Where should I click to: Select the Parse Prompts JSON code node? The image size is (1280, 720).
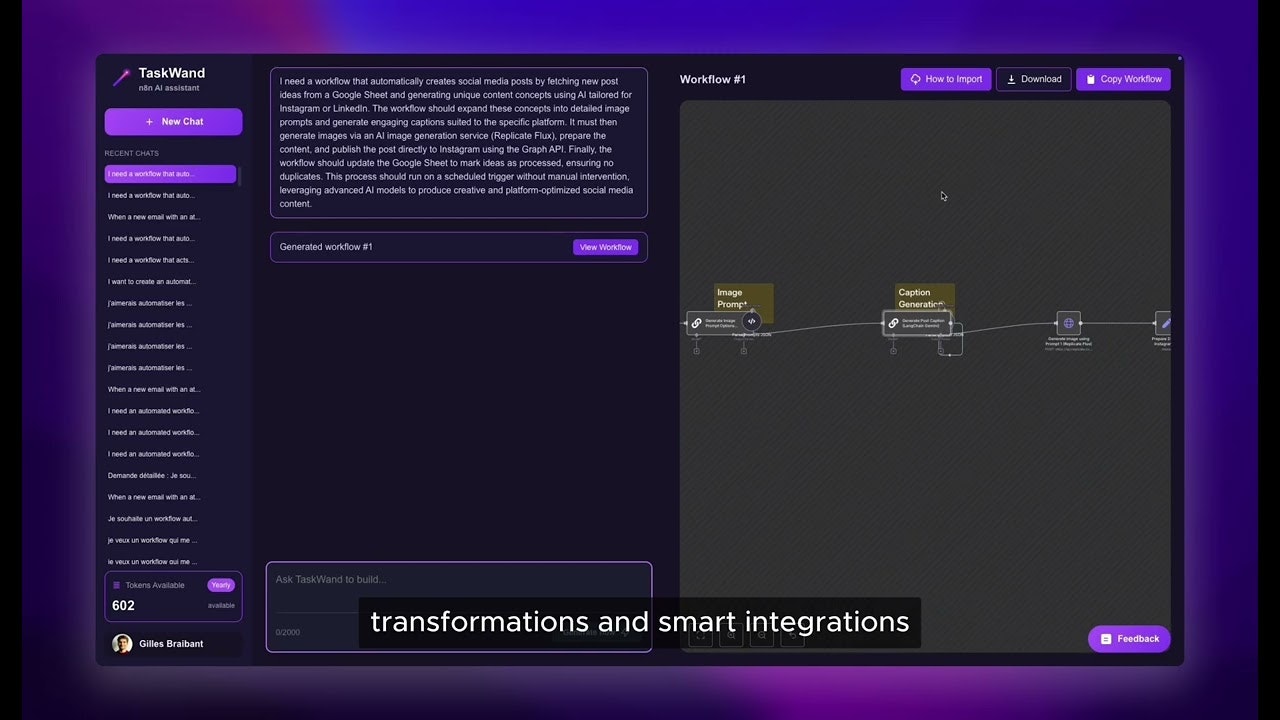coord(751,321)
